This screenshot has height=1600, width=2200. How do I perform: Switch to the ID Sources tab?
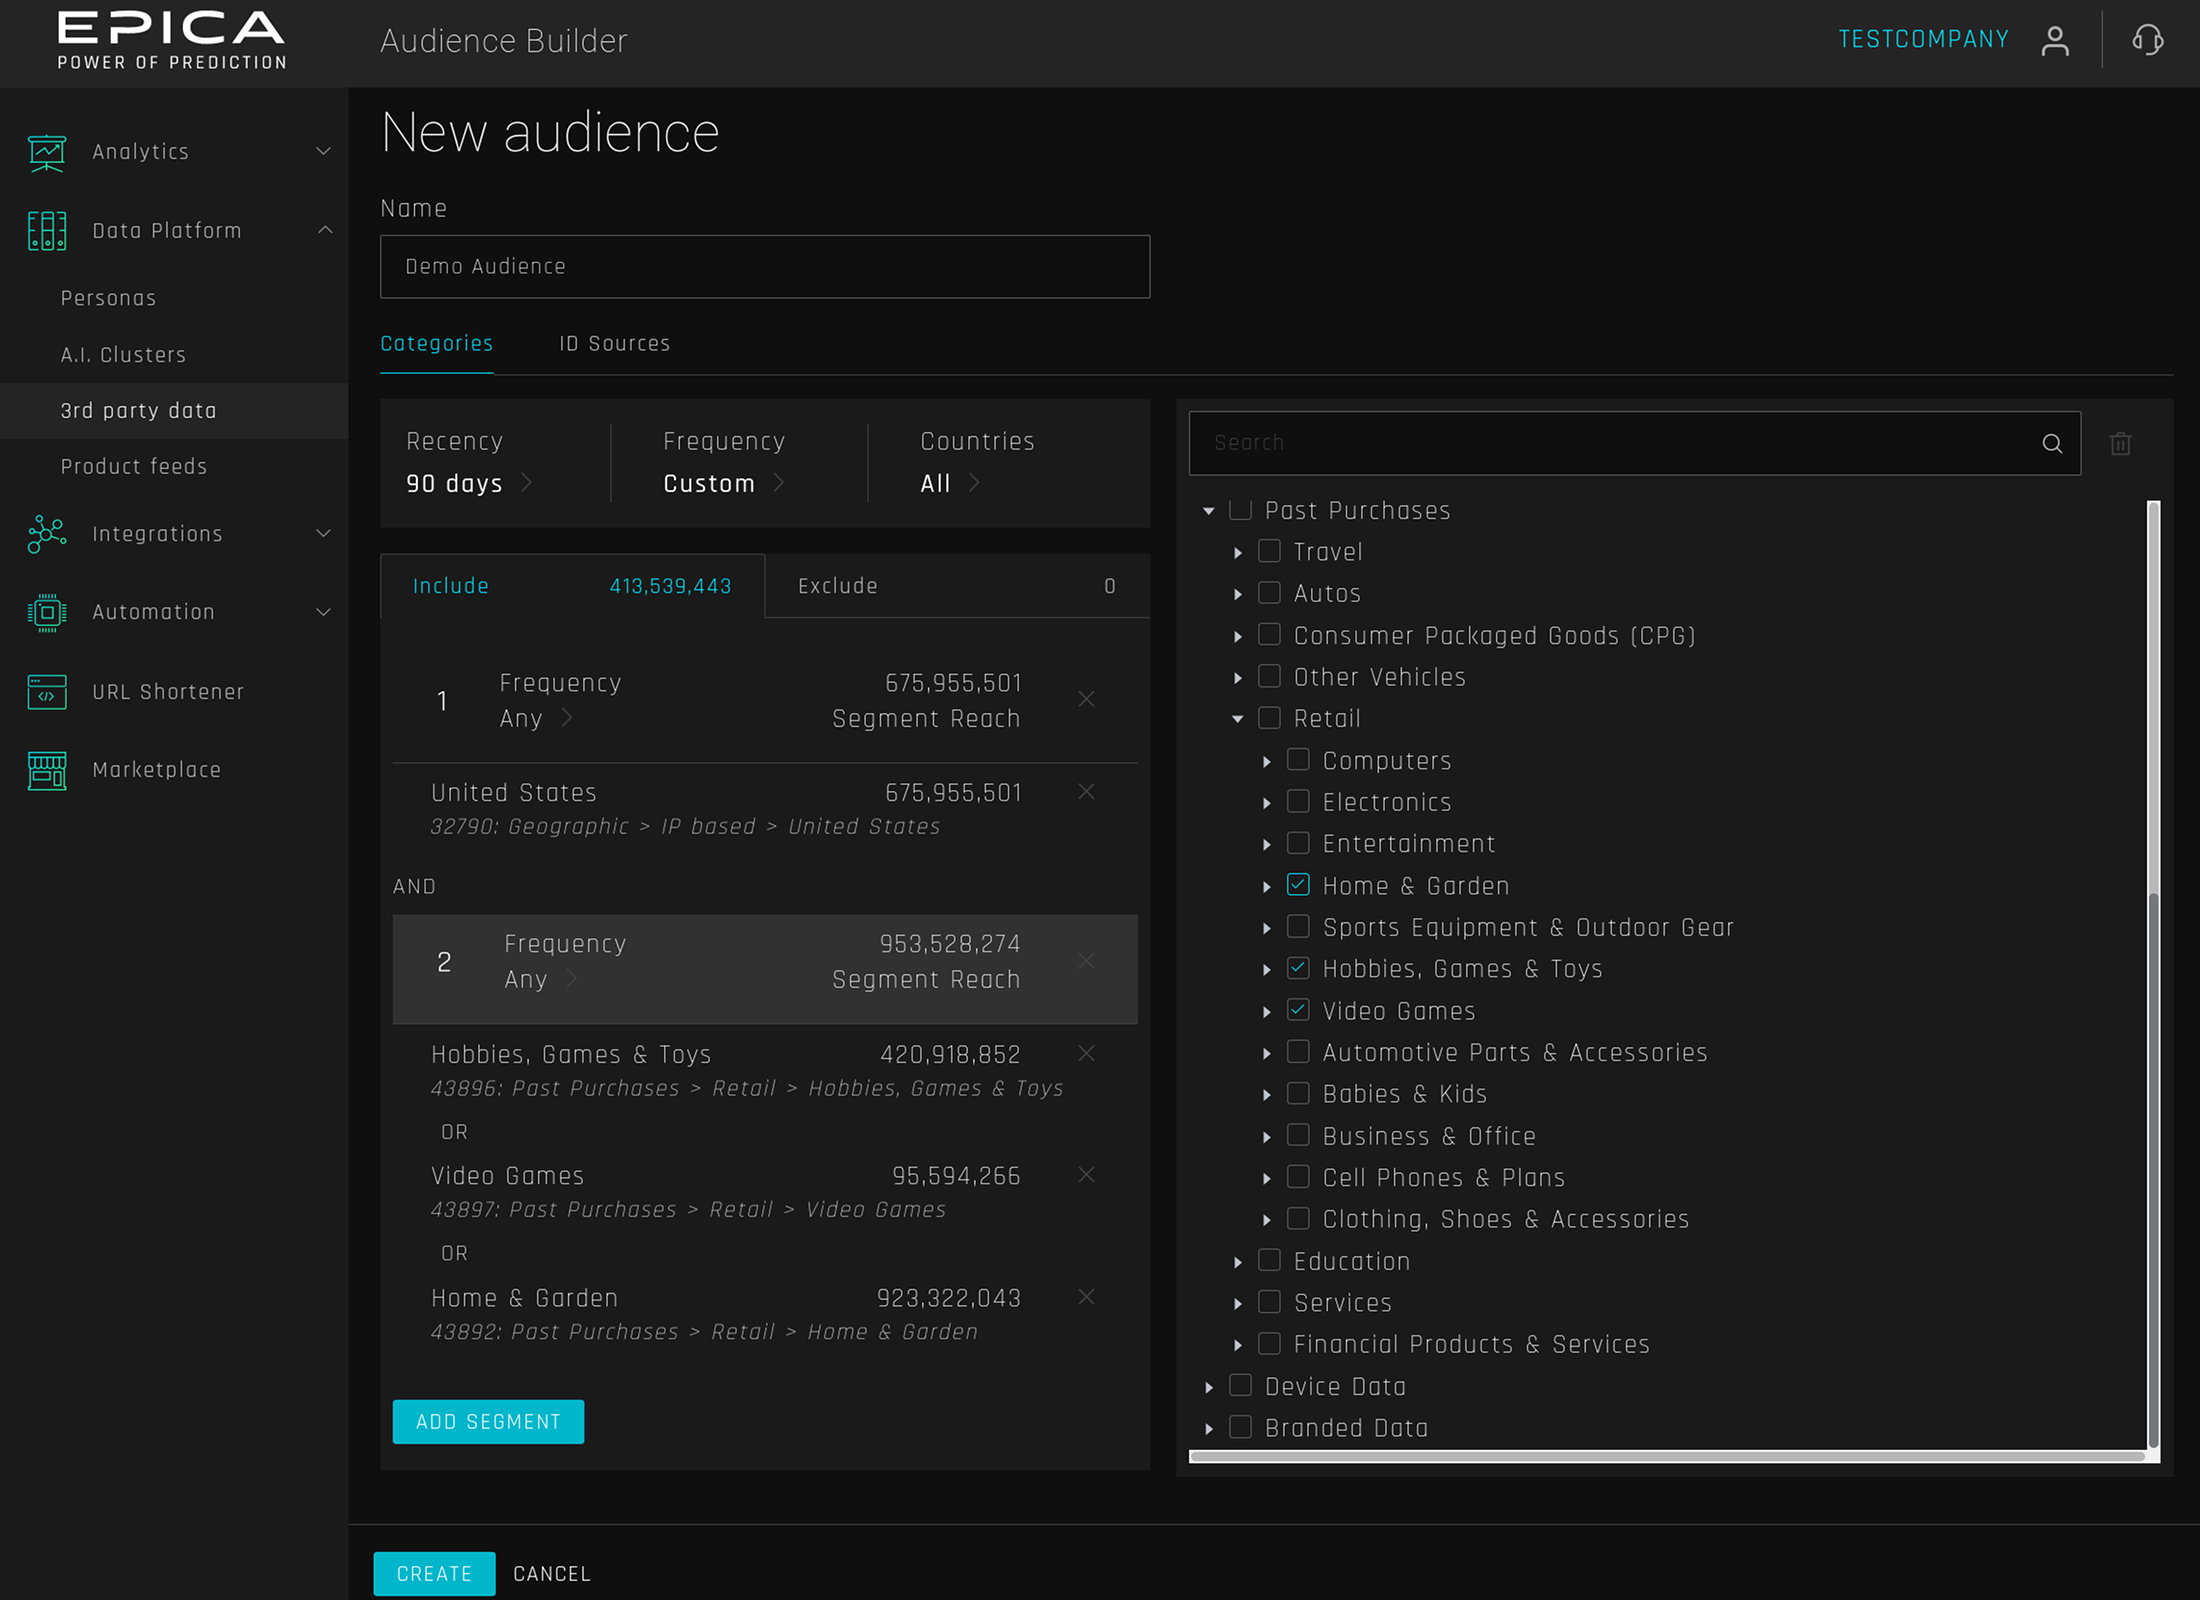tap(615, 343)
